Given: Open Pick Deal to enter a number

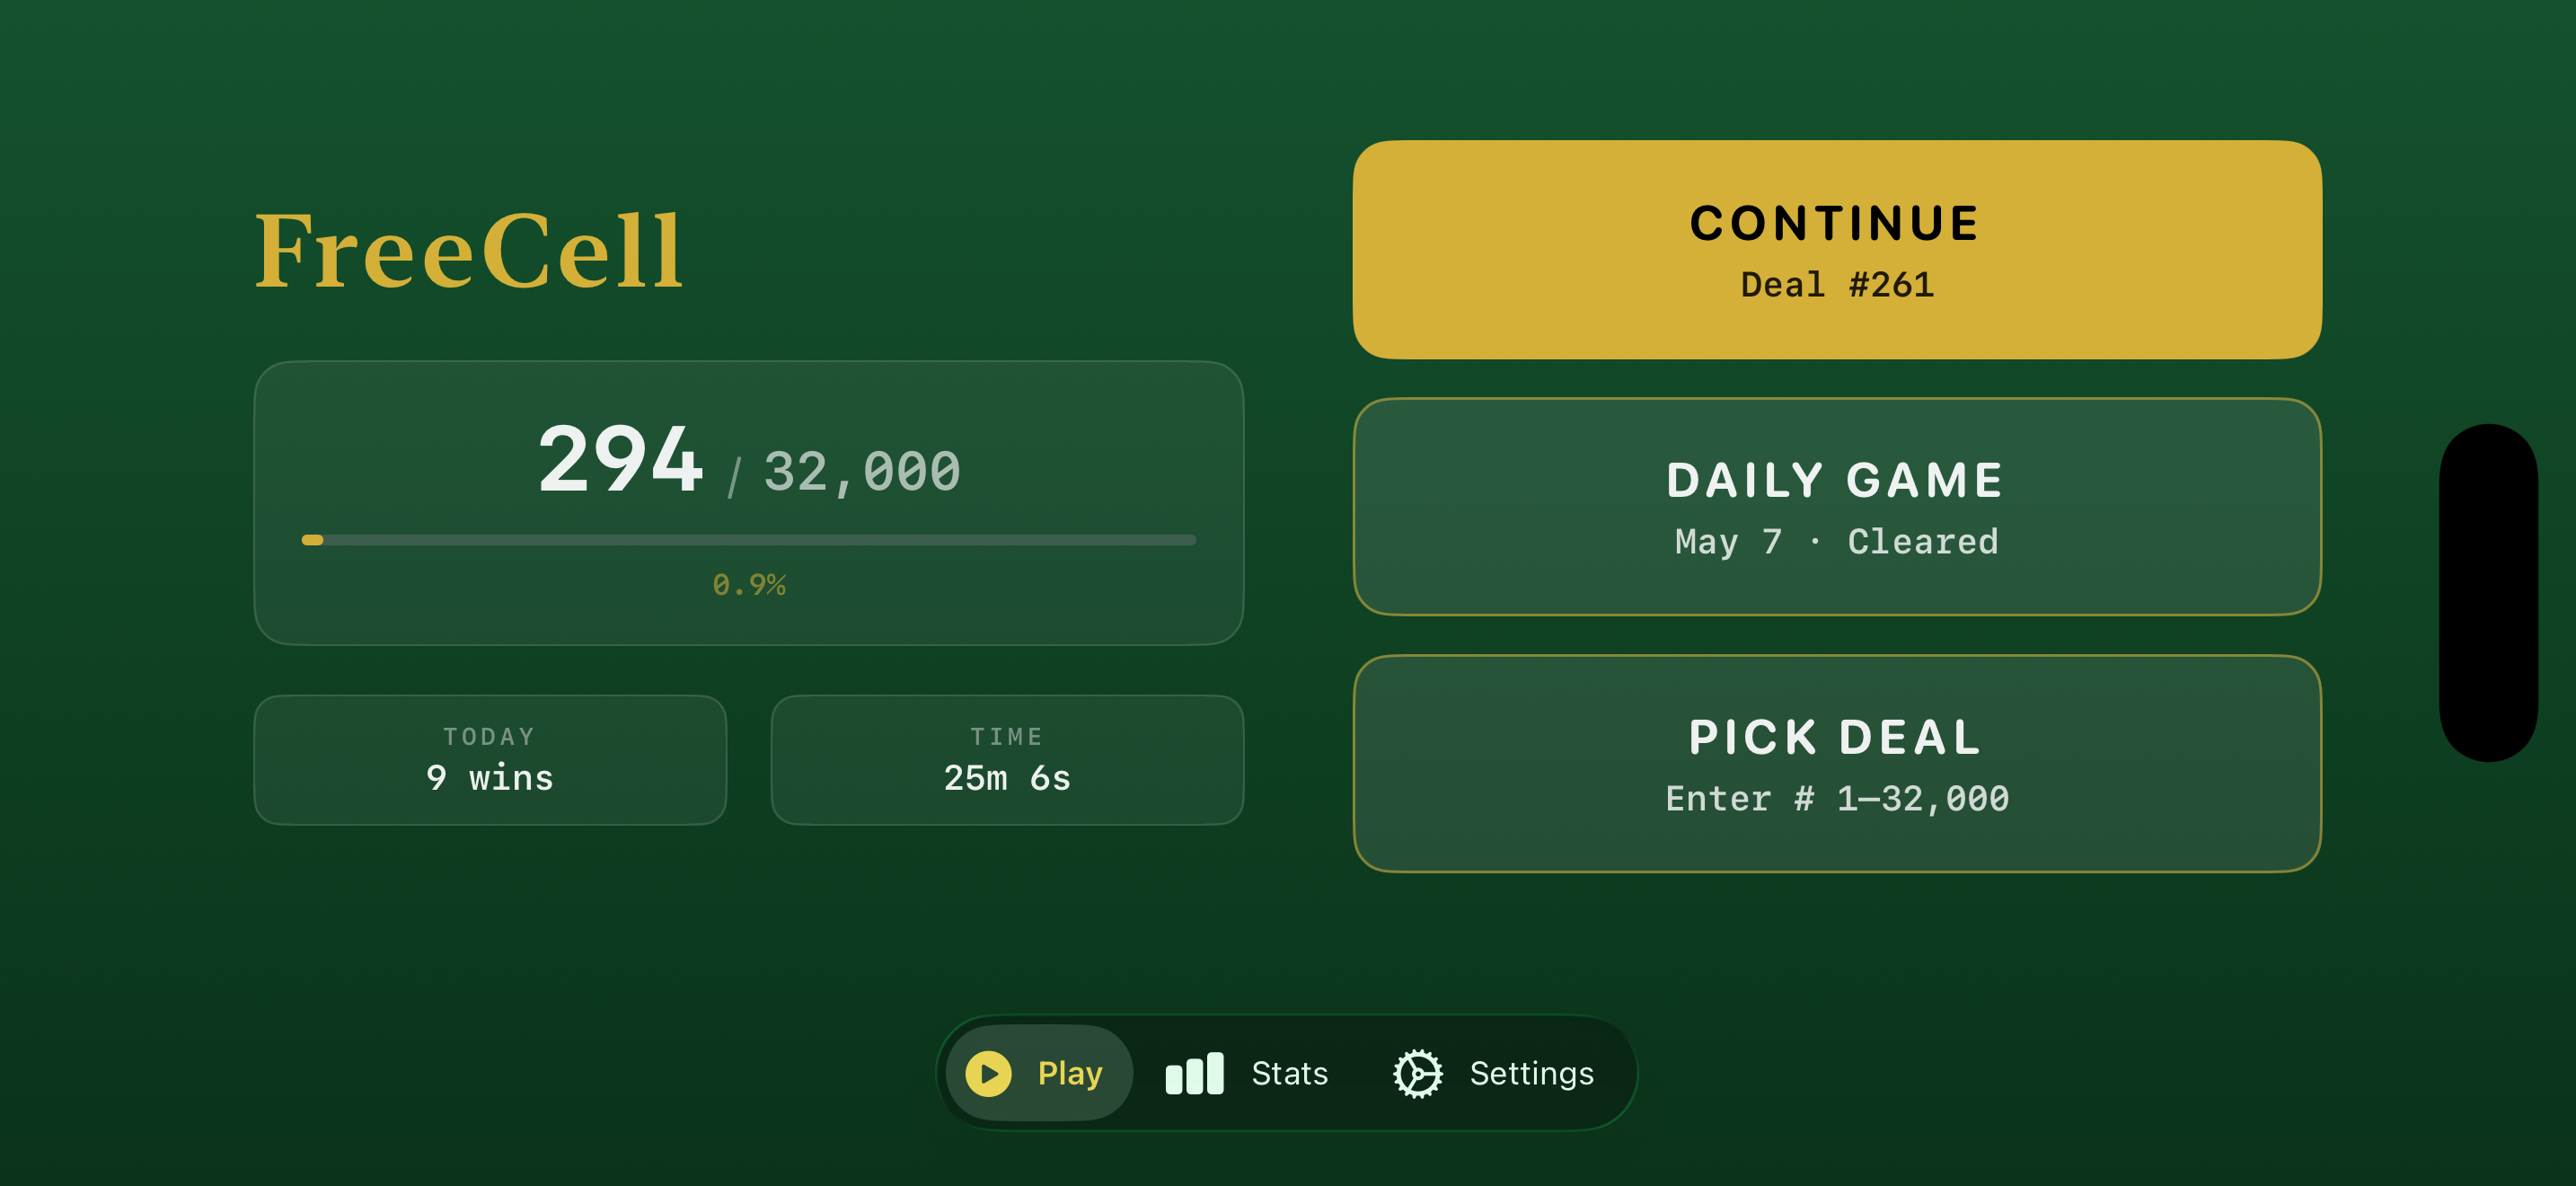Looking at the screenshot, I should pyautogui.click(x=1836, y=764).
